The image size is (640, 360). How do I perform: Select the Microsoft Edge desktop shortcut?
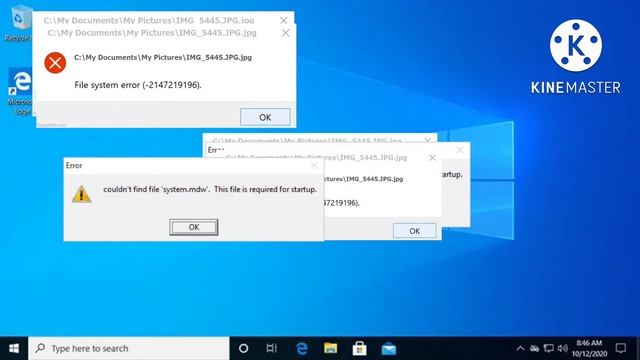19,91
